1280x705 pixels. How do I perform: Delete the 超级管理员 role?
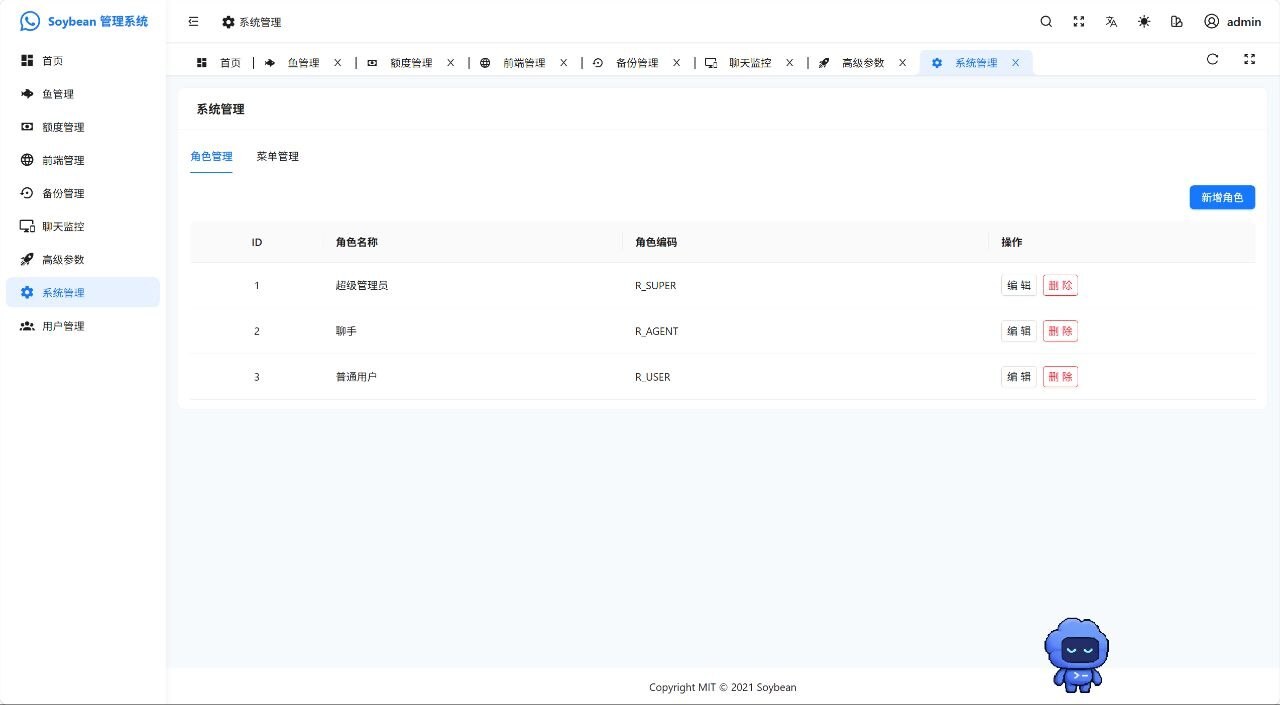pos(1060,285)
